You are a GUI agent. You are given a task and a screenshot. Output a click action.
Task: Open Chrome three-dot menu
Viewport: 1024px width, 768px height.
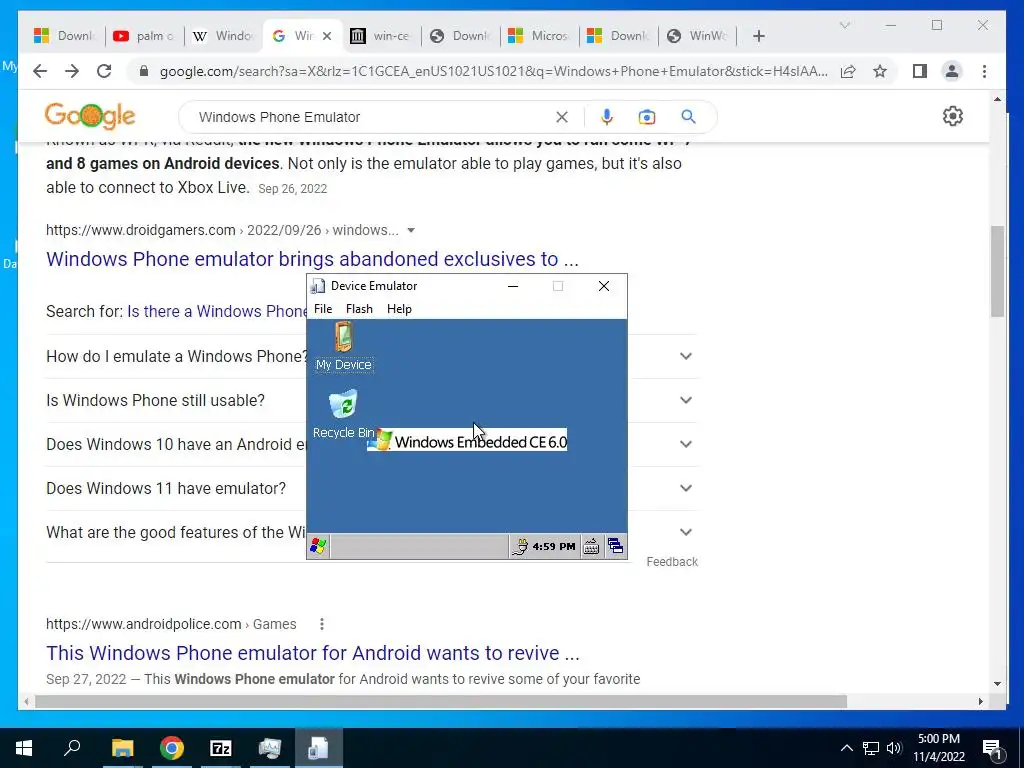click(x=984, y=71)
